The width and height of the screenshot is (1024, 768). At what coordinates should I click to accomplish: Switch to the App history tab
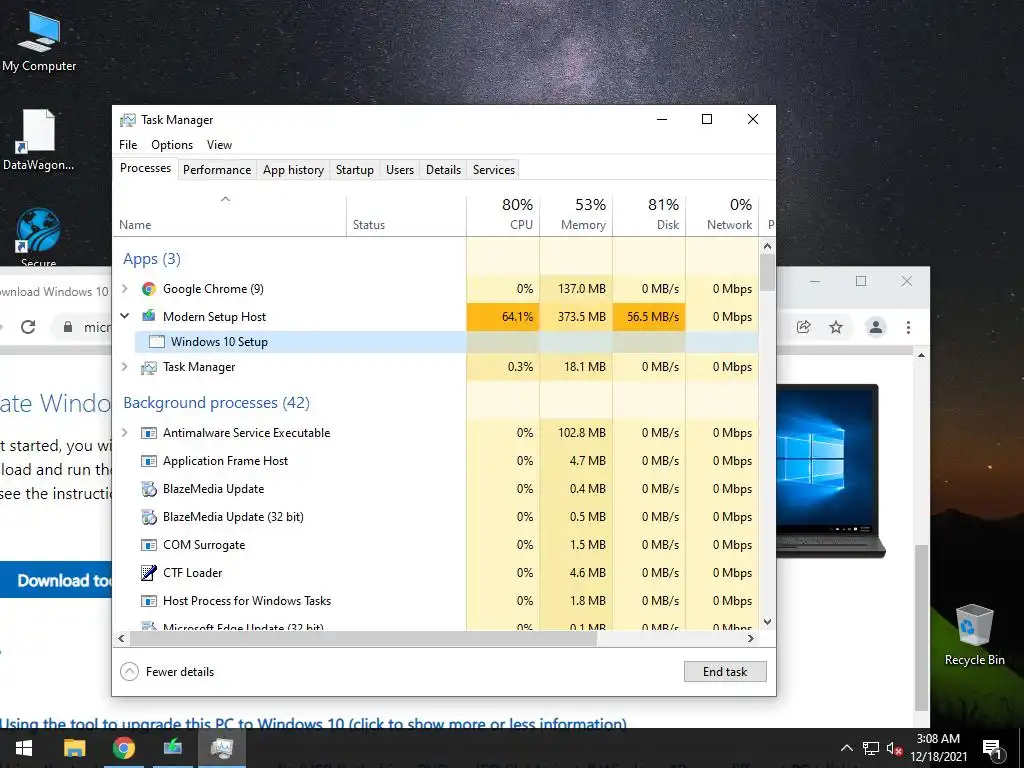(x=293, y=170)
